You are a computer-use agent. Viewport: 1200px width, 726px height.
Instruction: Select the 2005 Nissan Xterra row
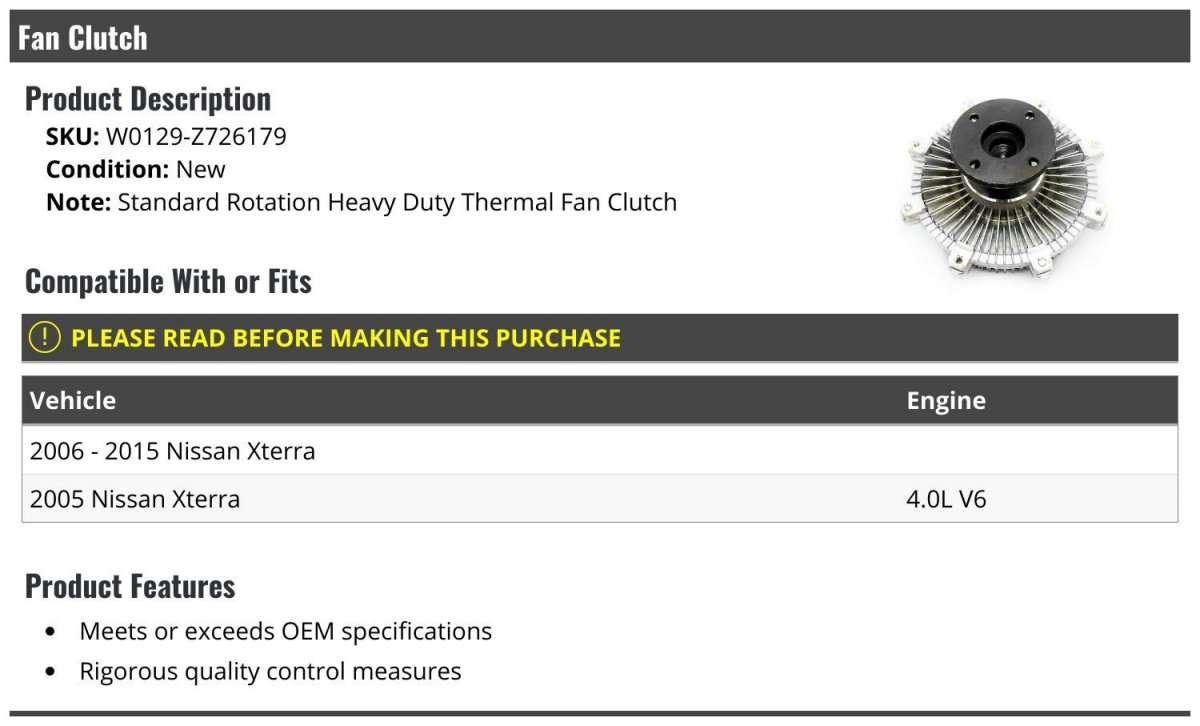(x=600, y=498)
